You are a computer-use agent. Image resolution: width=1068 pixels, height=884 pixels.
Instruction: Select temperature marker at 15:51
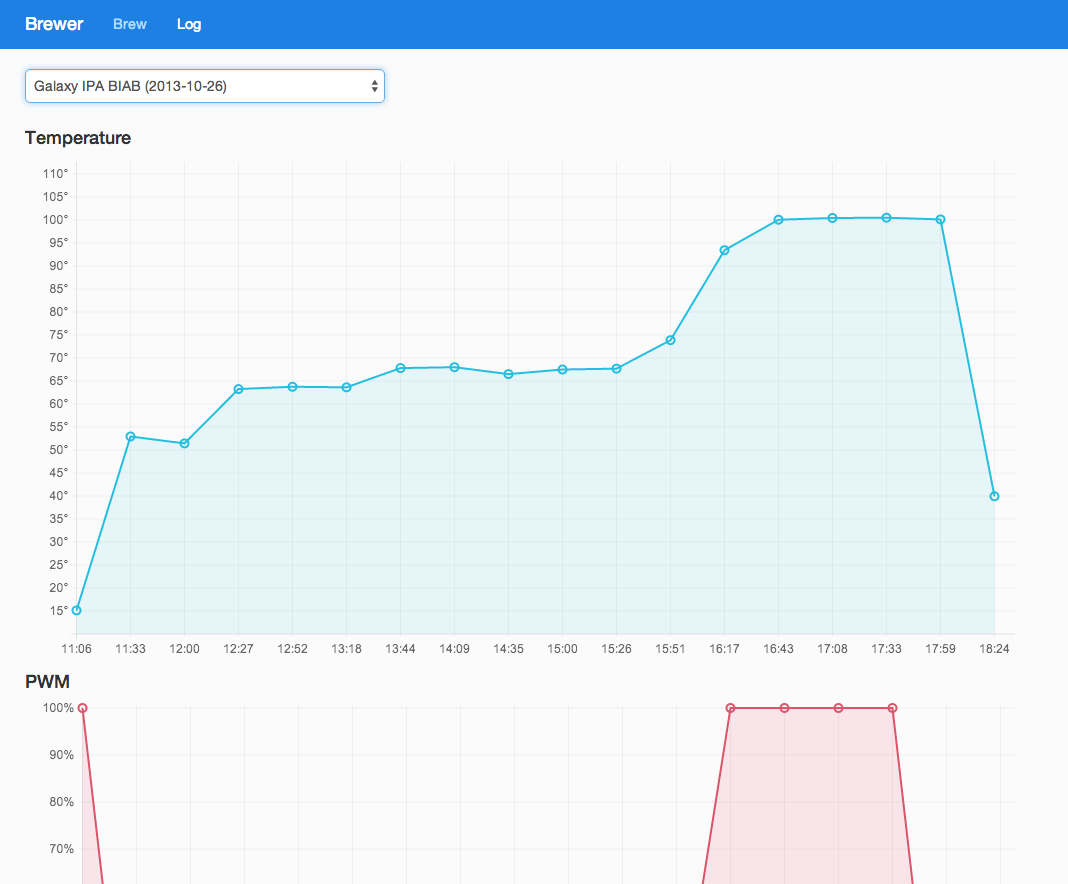tap(670, 340)
